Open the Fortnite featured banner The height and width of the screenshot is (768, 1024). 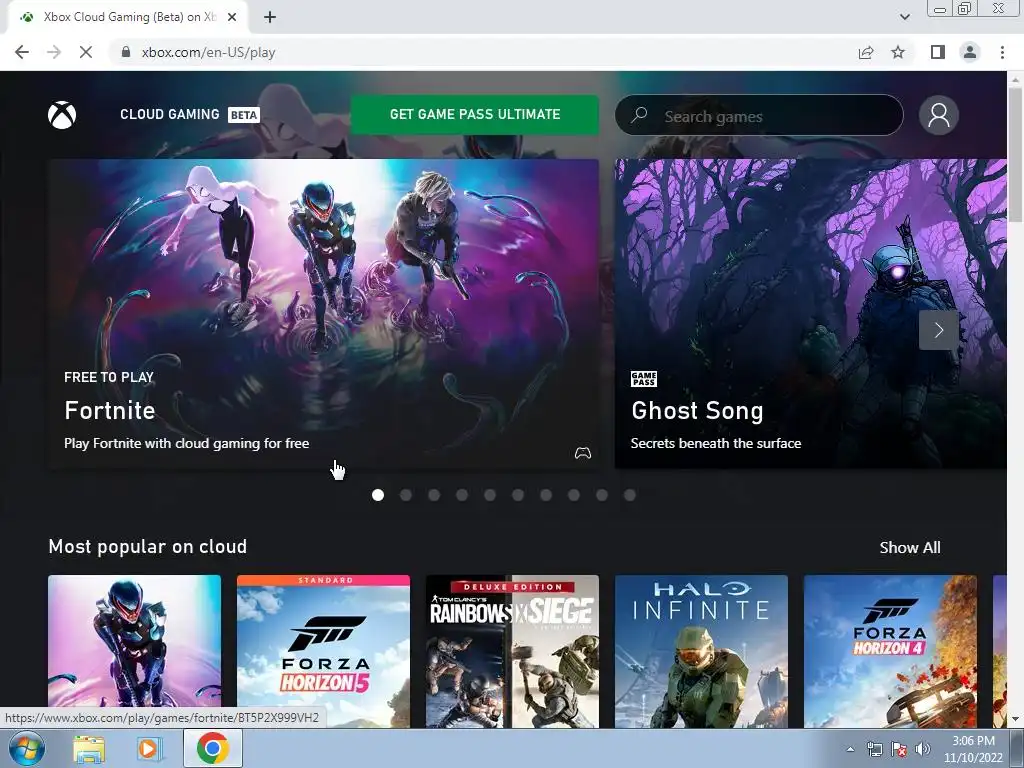(323, 313)
